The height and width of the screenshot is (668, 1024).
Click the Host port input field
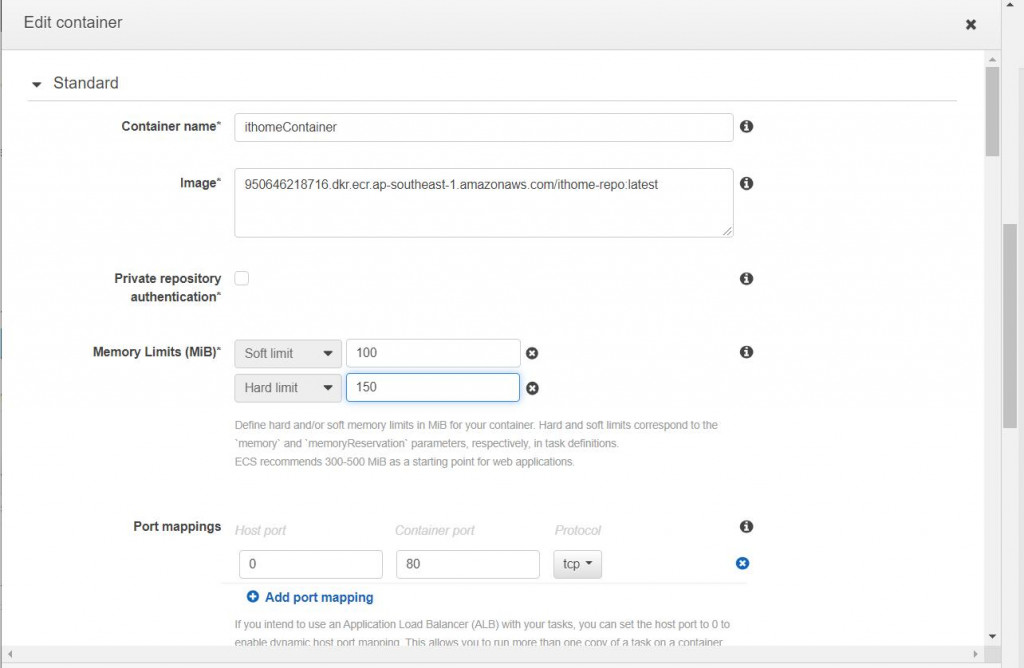coord(310,564)
